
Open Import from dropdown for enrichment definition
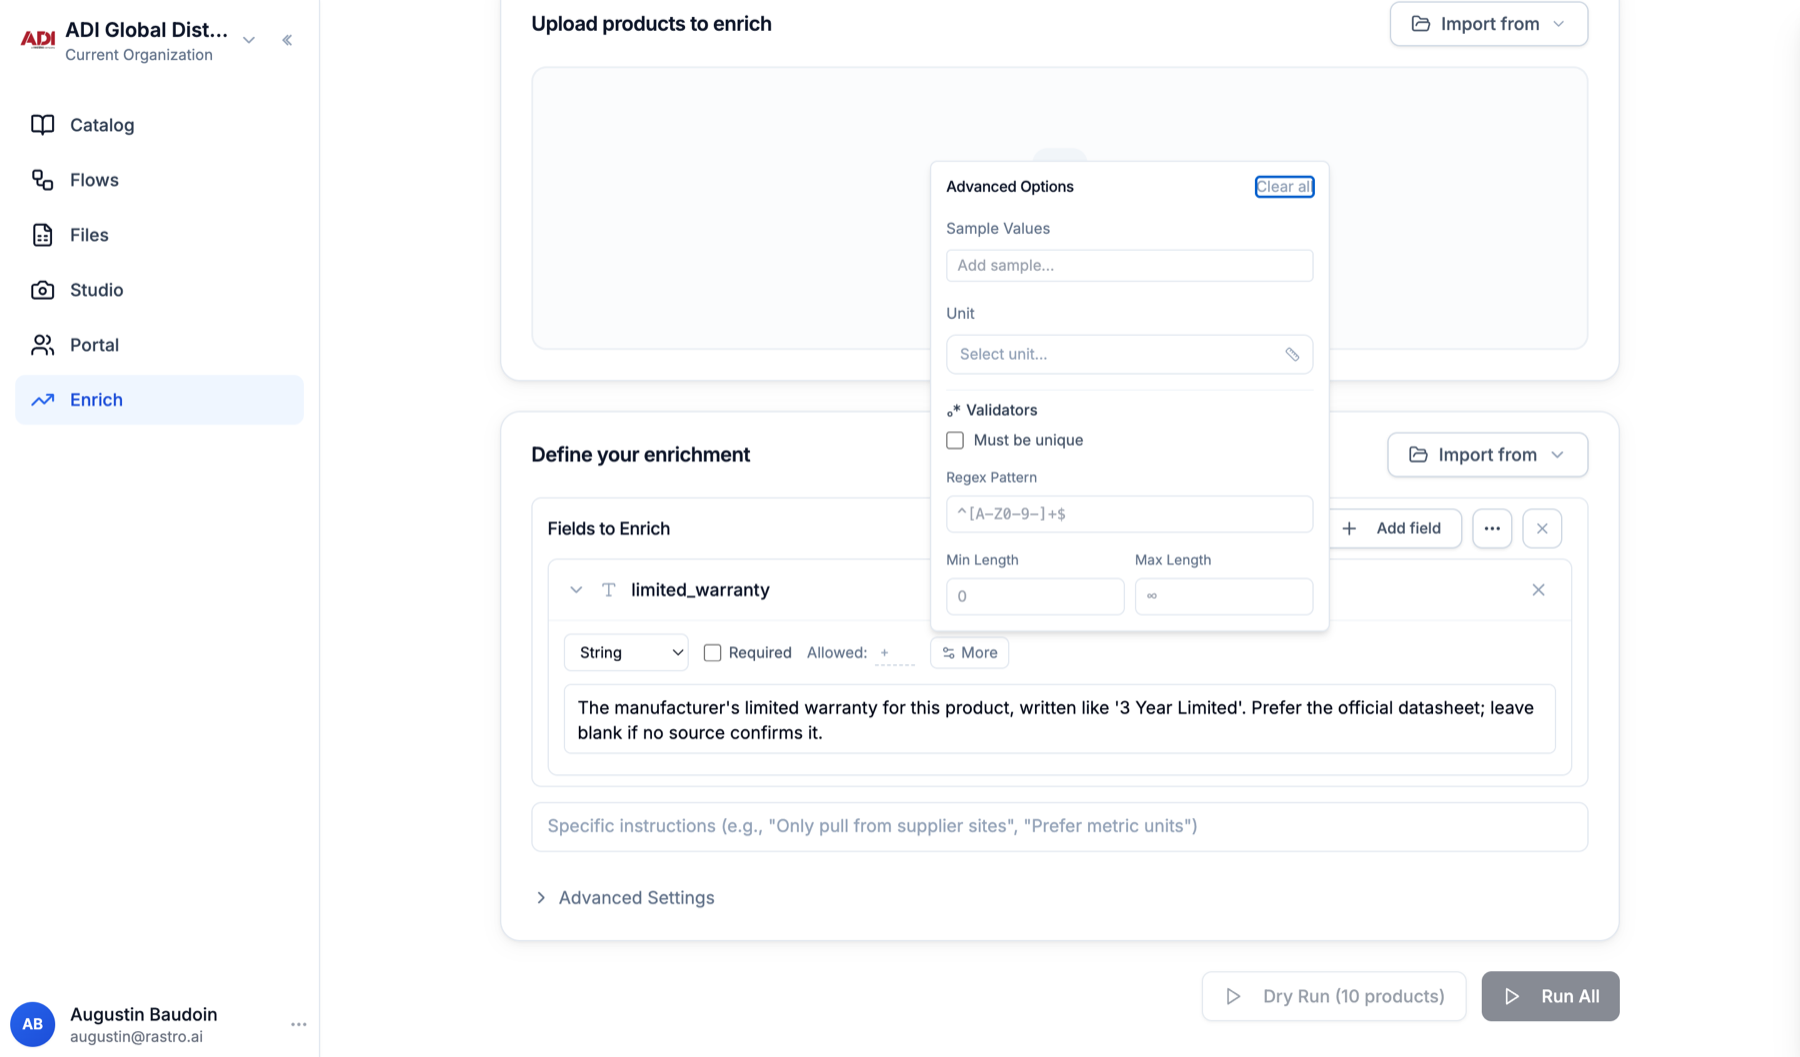click(1487, 455)
